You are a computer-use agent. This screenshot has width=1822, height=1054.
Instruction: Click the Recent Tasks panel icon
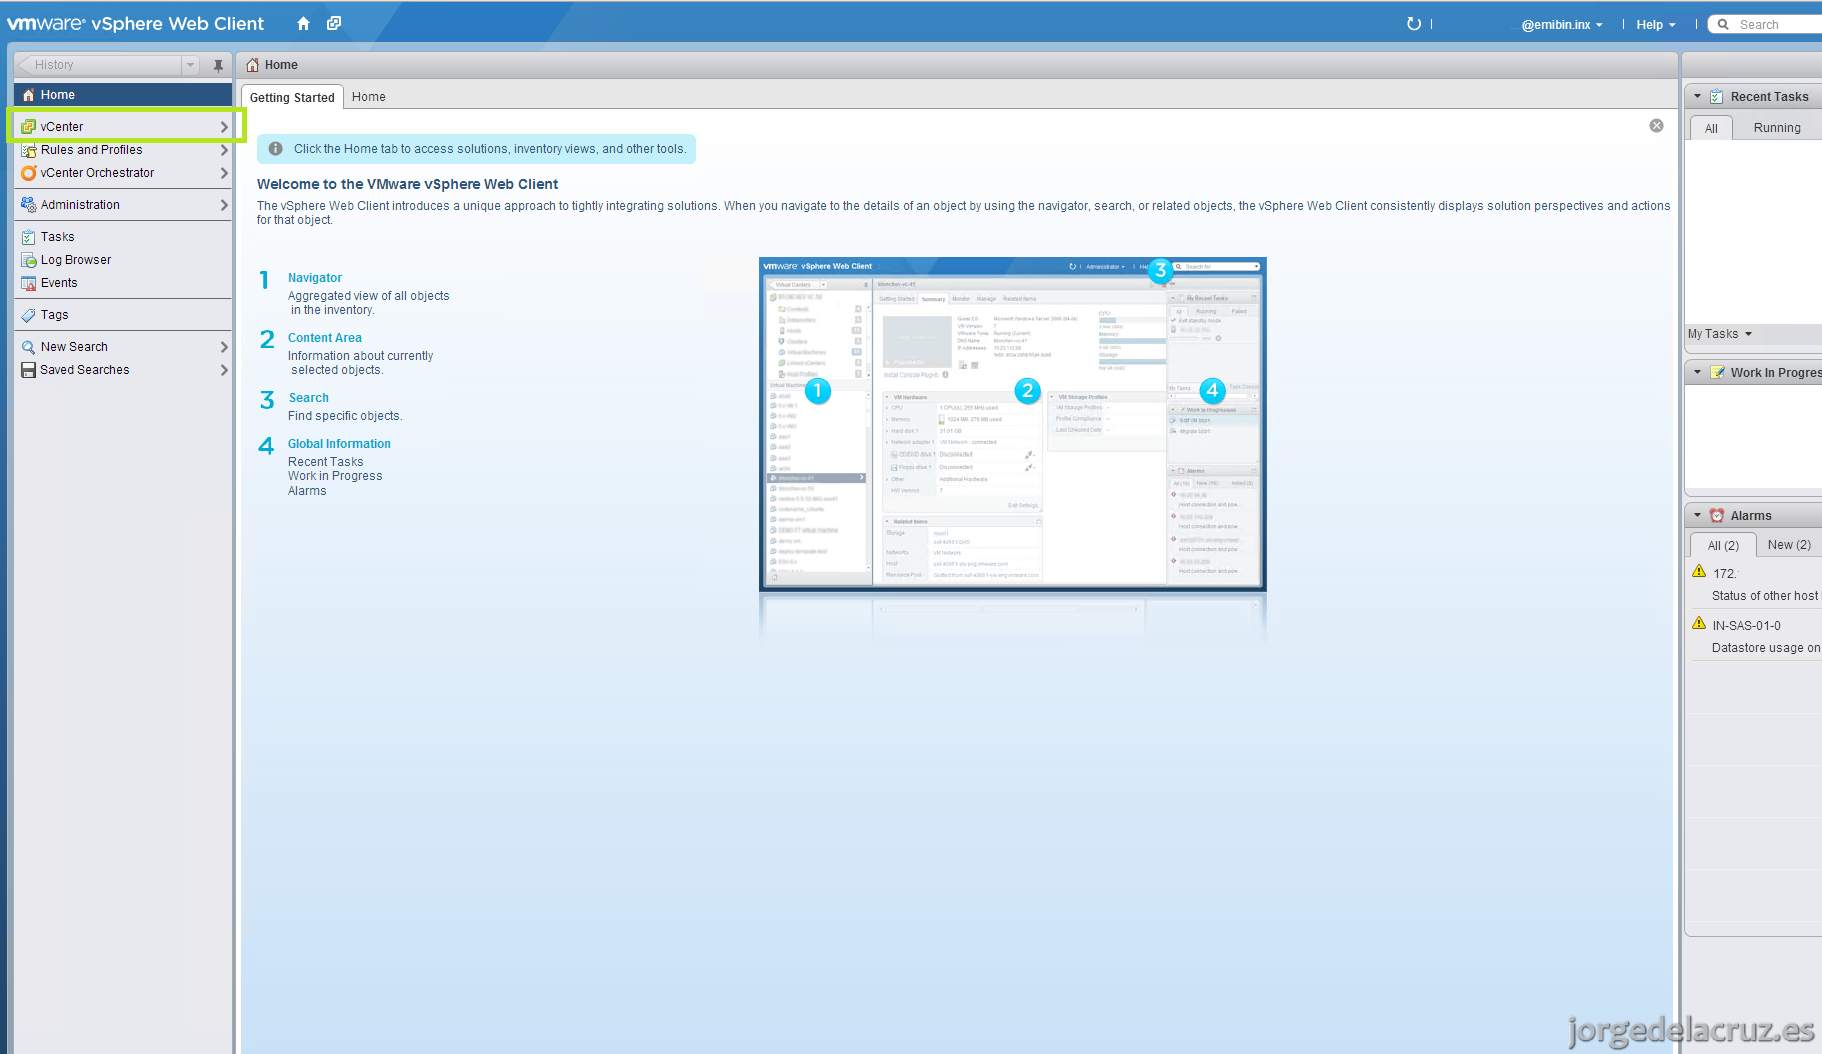[x=1716, y=97]
